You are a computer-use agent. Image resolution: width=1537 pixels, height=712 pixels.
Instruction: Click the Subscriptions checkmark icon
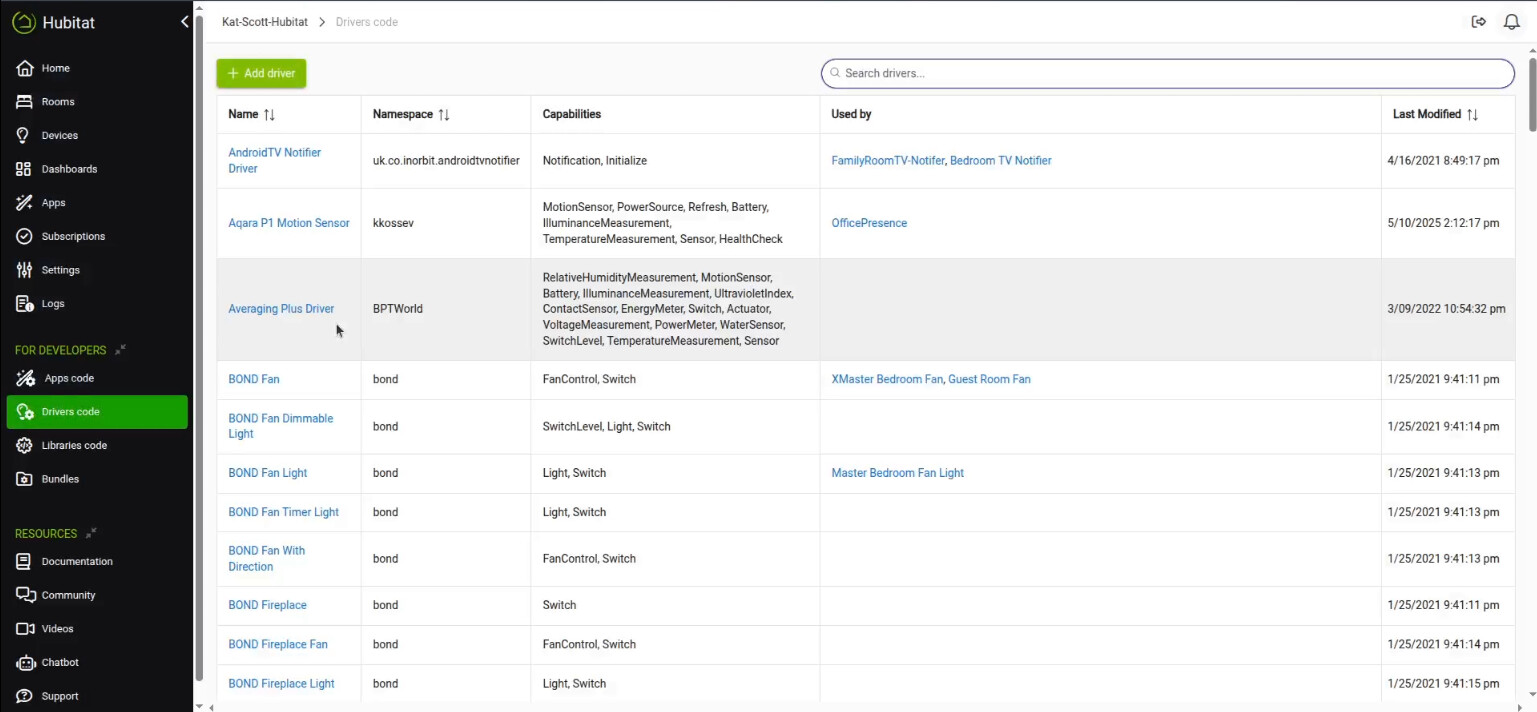tap(25, 236)
